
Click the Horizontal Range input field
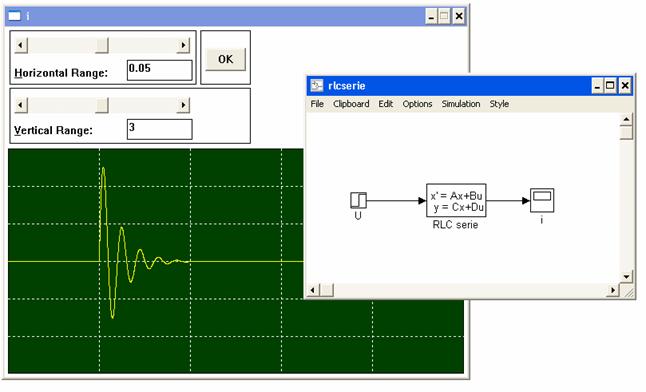click(159, 70)
